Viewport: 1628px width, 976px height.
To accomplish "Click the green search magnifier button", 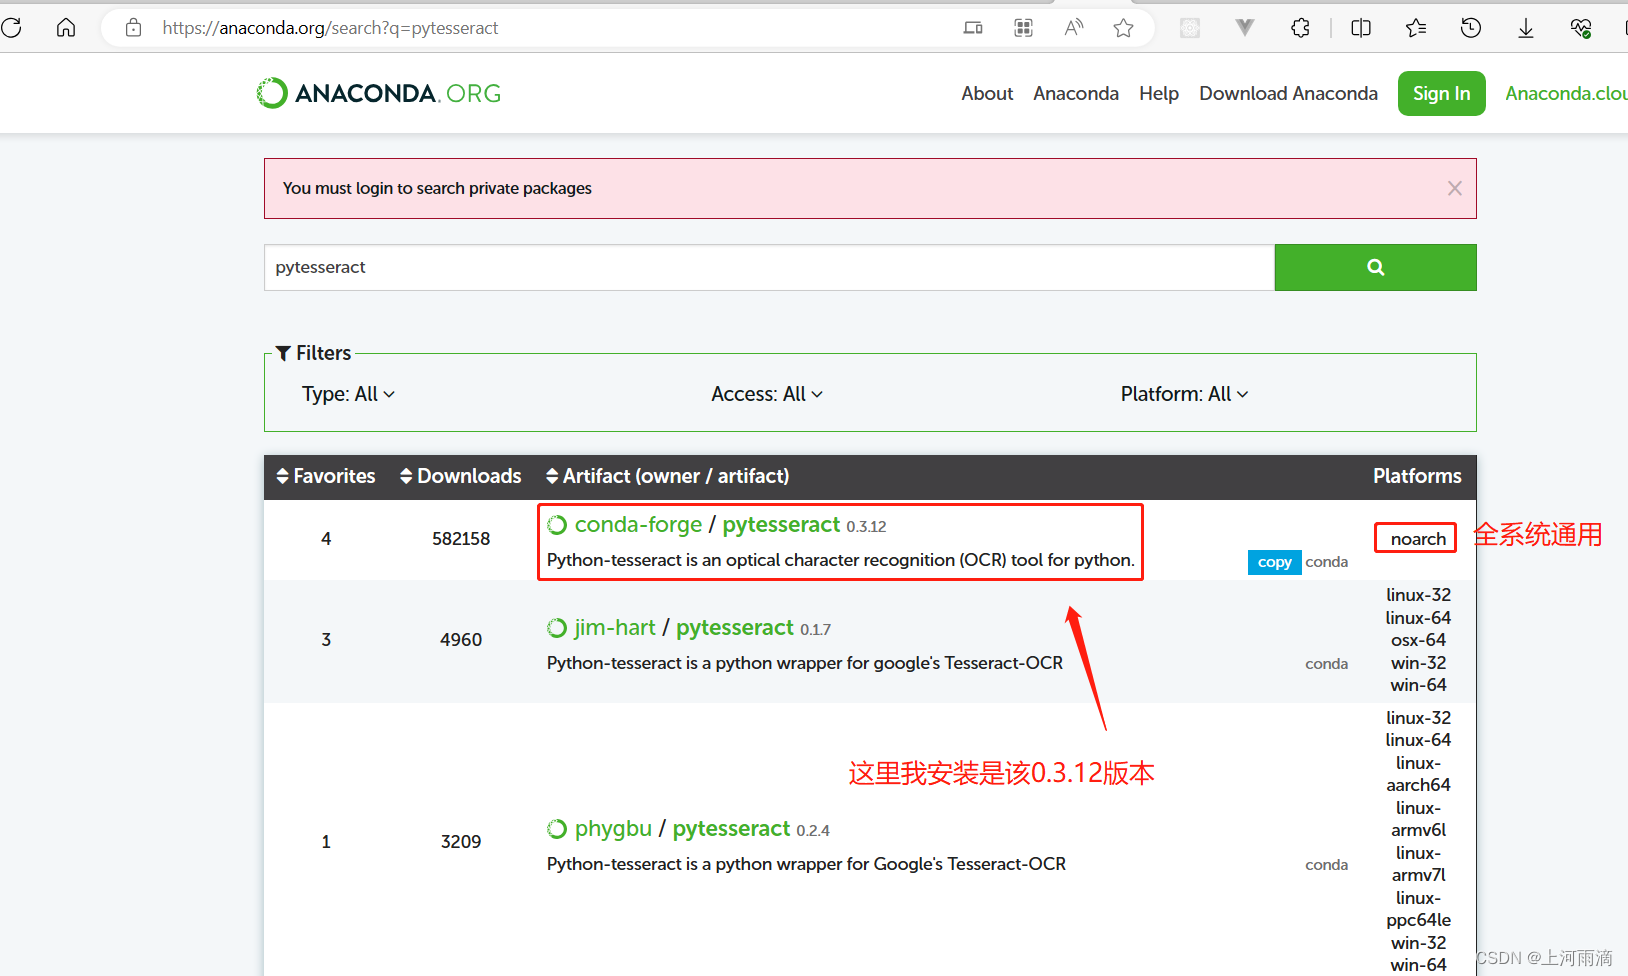I will 1375,267.
